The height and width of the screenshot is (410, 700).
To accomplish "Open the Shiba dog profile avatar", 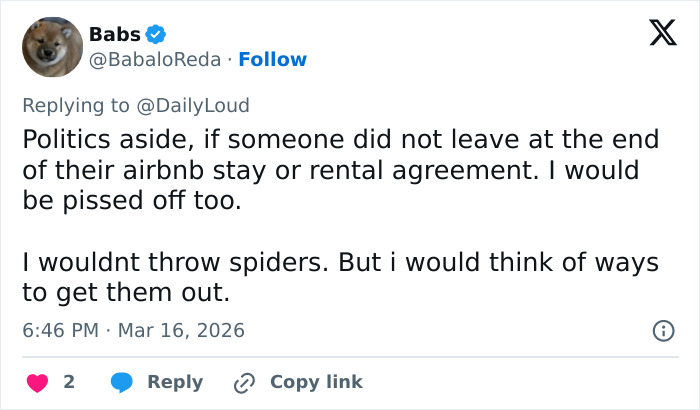I will tap(52, 47).
